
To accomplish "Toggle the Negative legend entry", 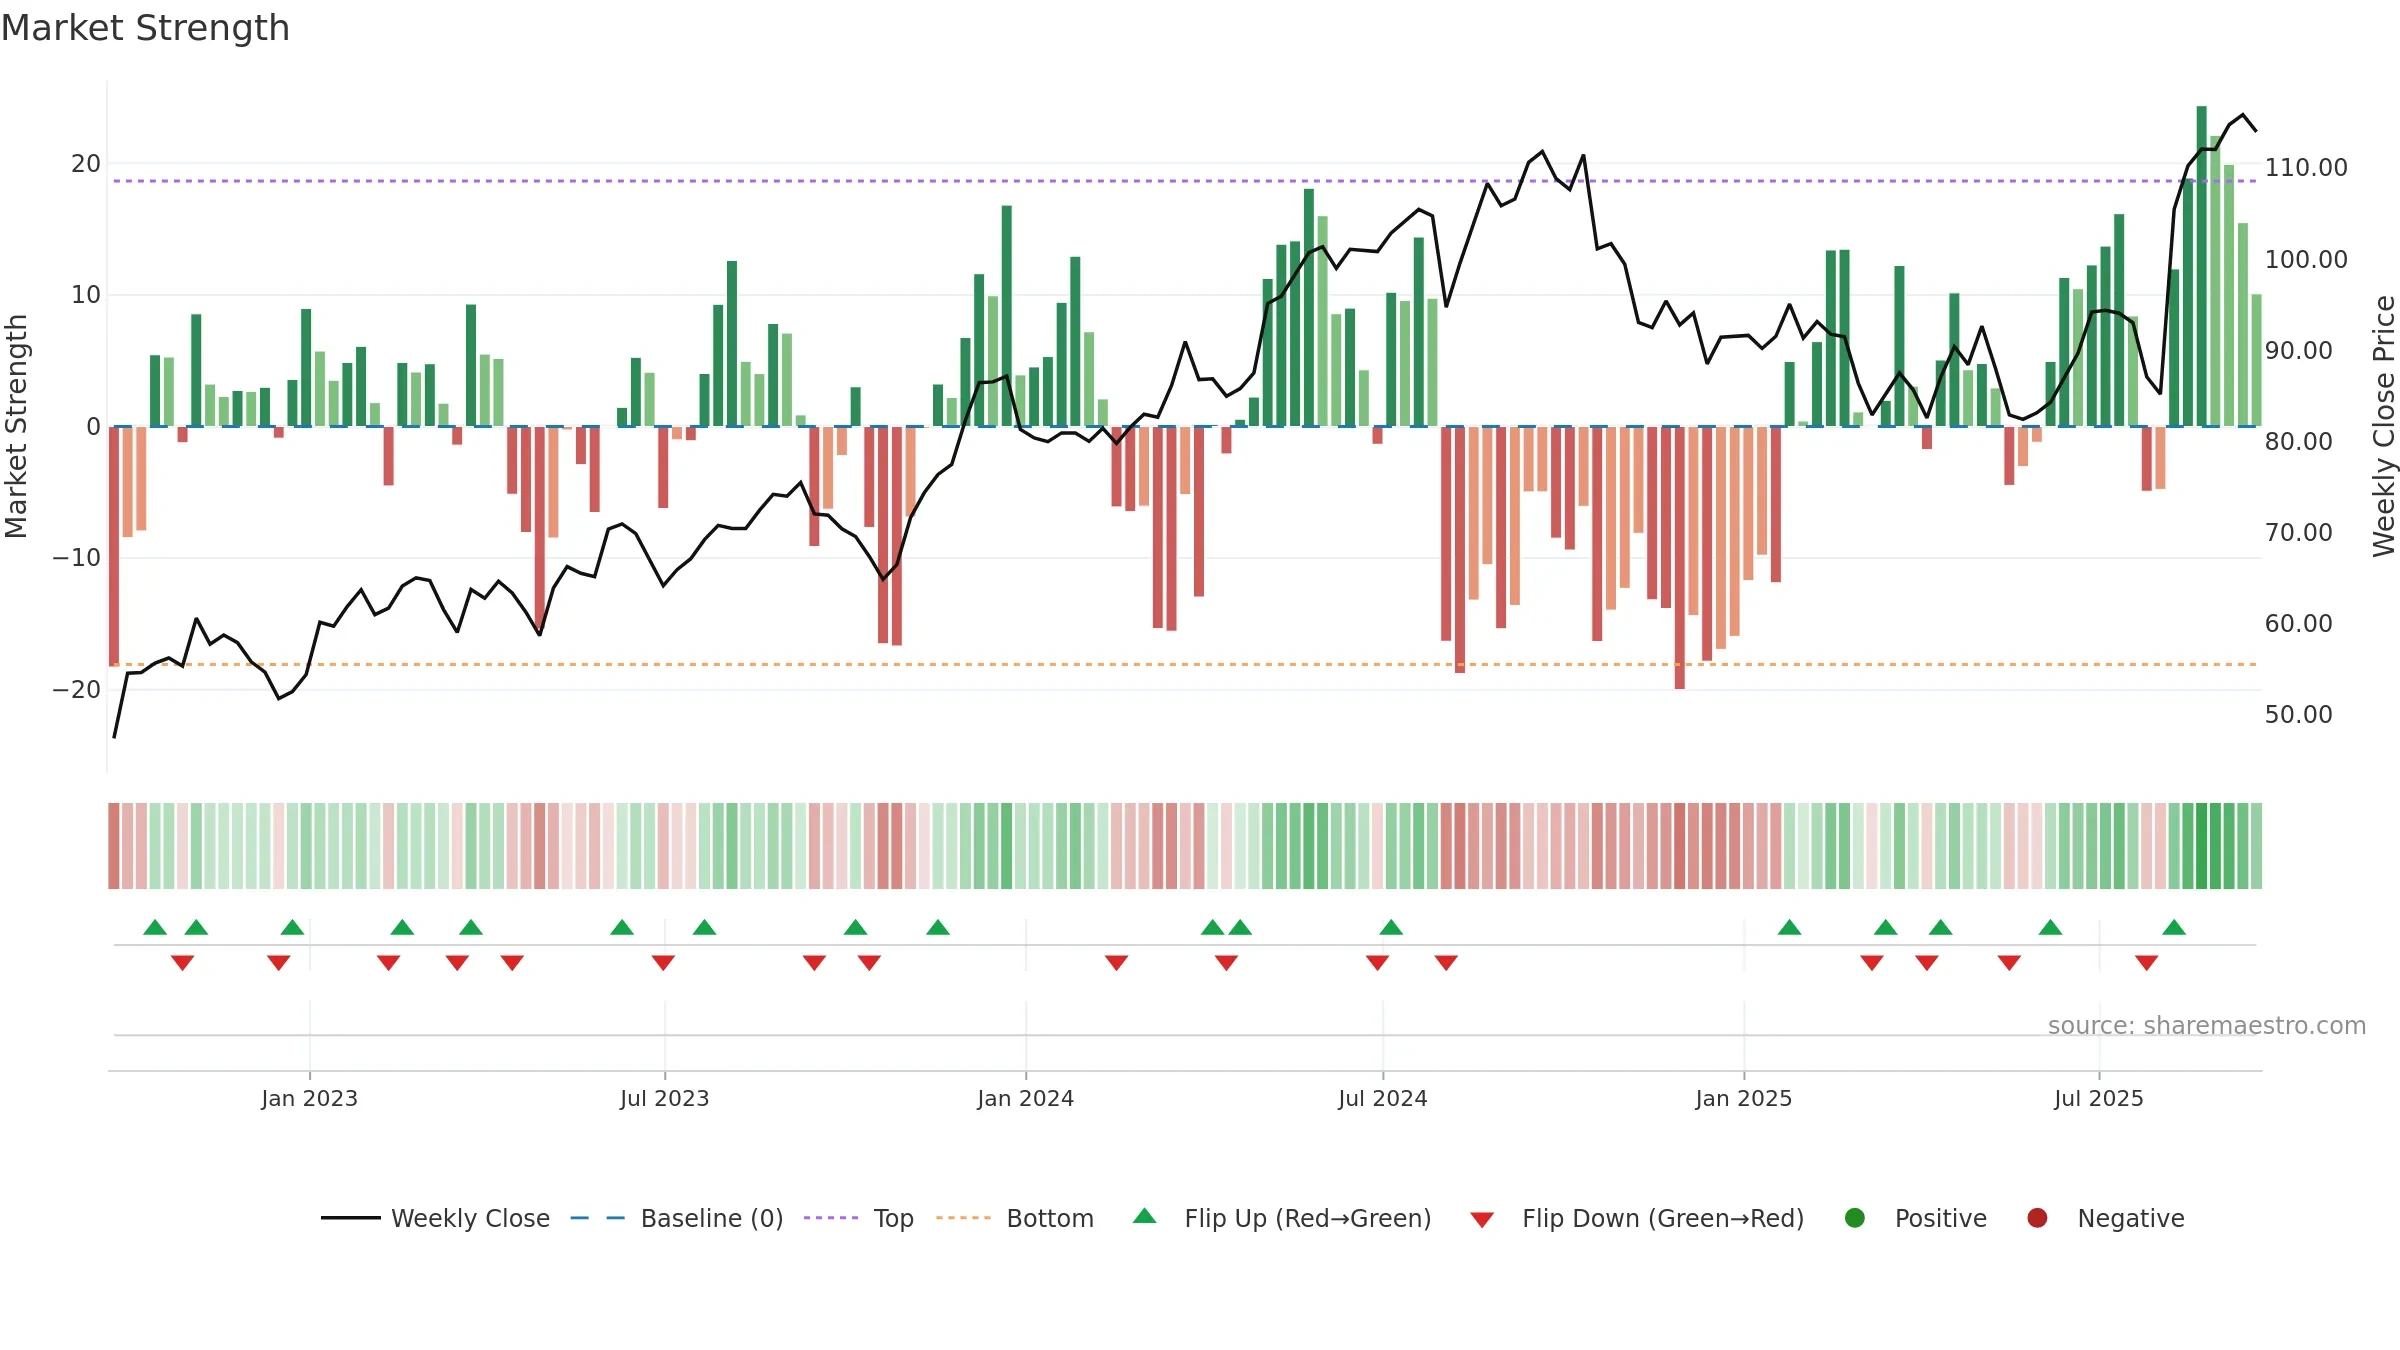I will coord(2105,1218).
